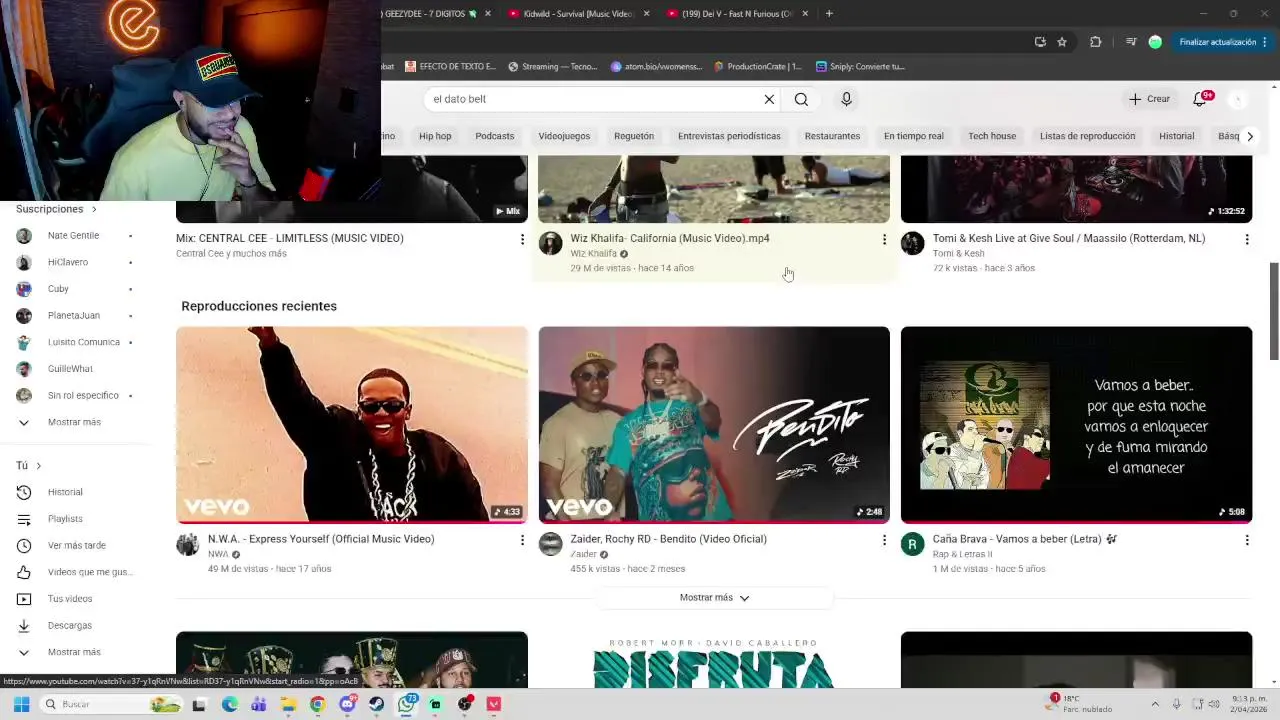Open Tus videos in the sidebar
The height and width of the screenshot is (720, 1280).
(70, 599)
